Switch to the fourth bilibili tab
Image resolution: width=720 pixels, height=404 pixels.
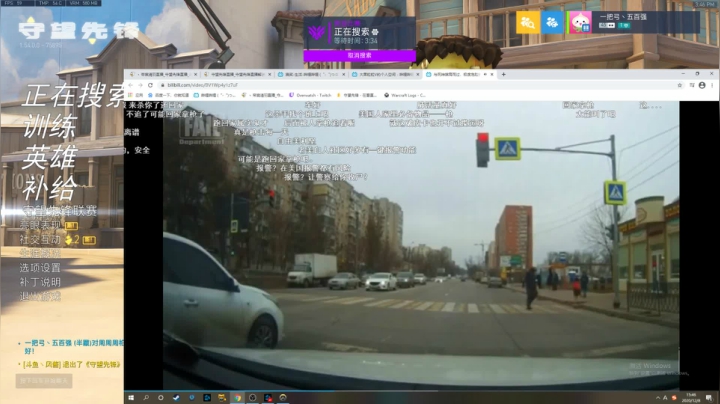(x=386, y=74)
